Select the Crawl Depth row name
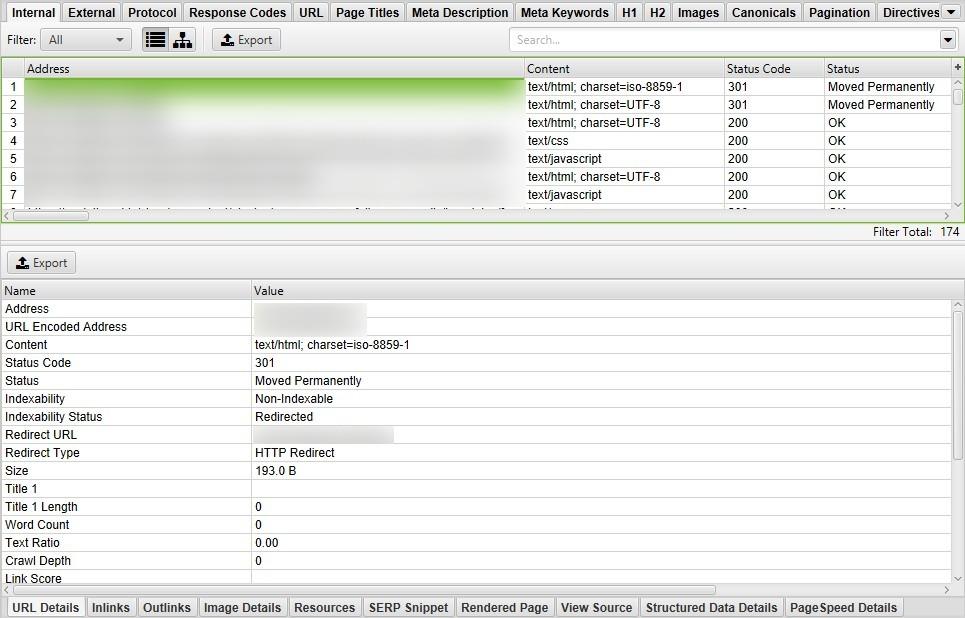 [38, 561]
